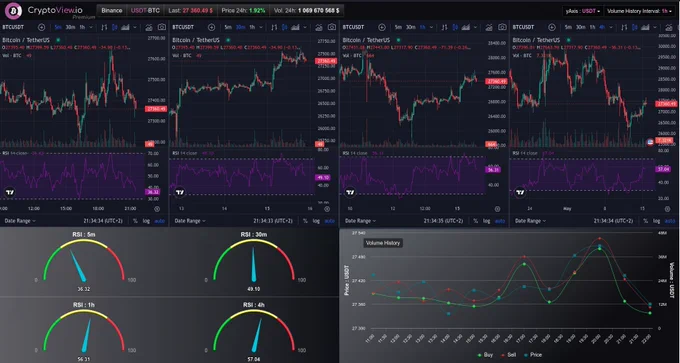Select 1h interval in third chart

click(422, 27)
